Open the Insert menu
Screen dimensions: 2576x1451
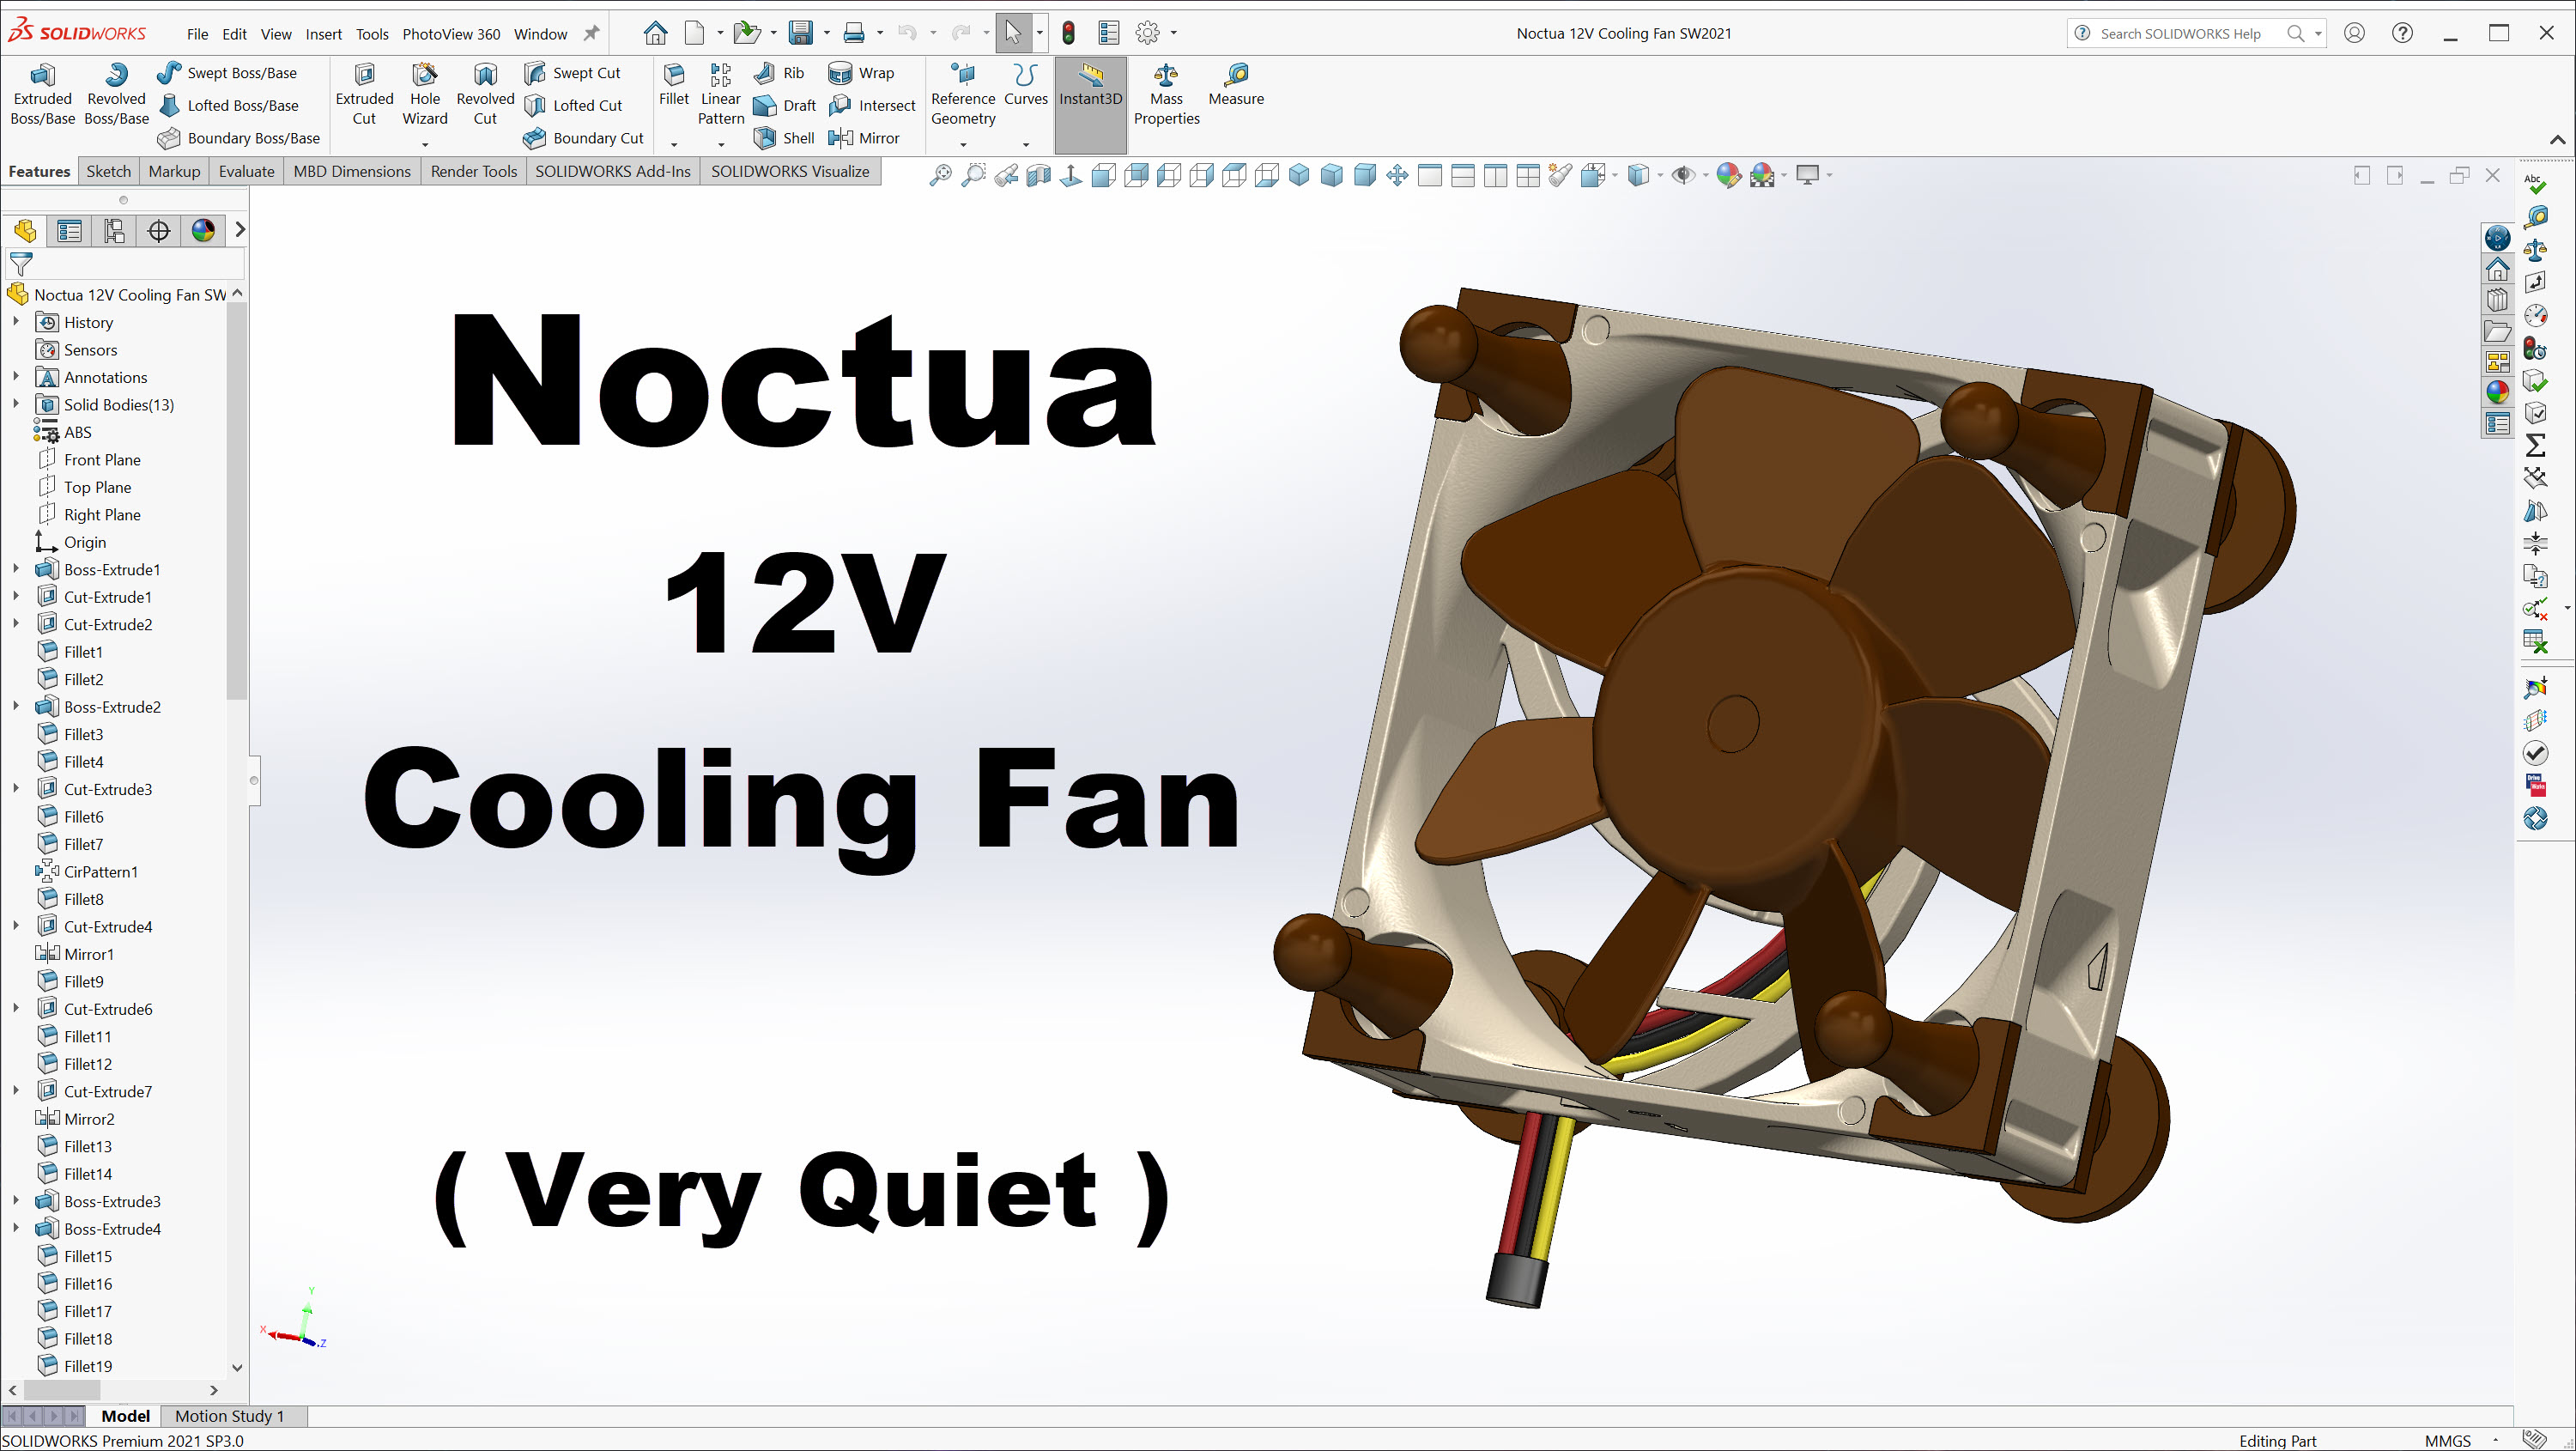click(323, 34)
